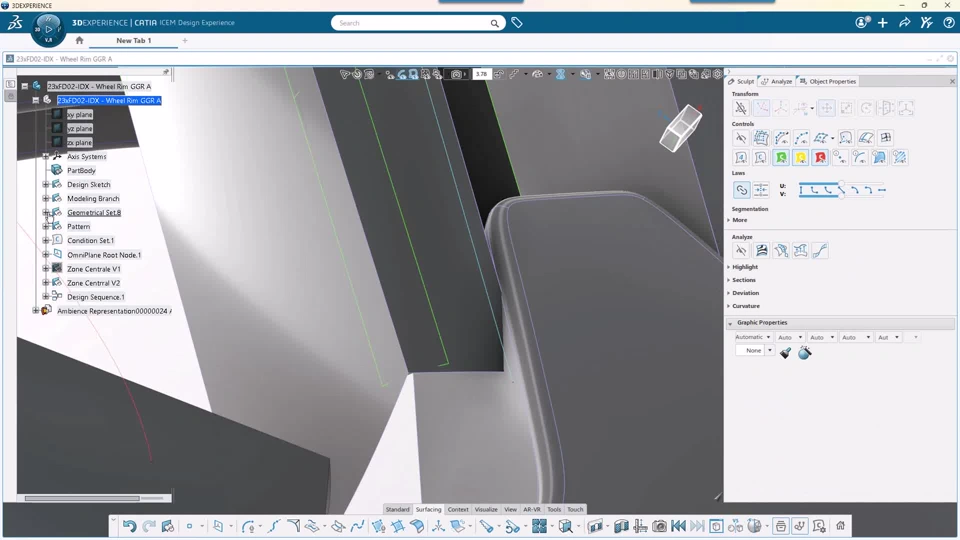Select the Zone Centrale V1 tree item
Image resolution: width=960 pixels, height=540 pixels.
point(93,269)
